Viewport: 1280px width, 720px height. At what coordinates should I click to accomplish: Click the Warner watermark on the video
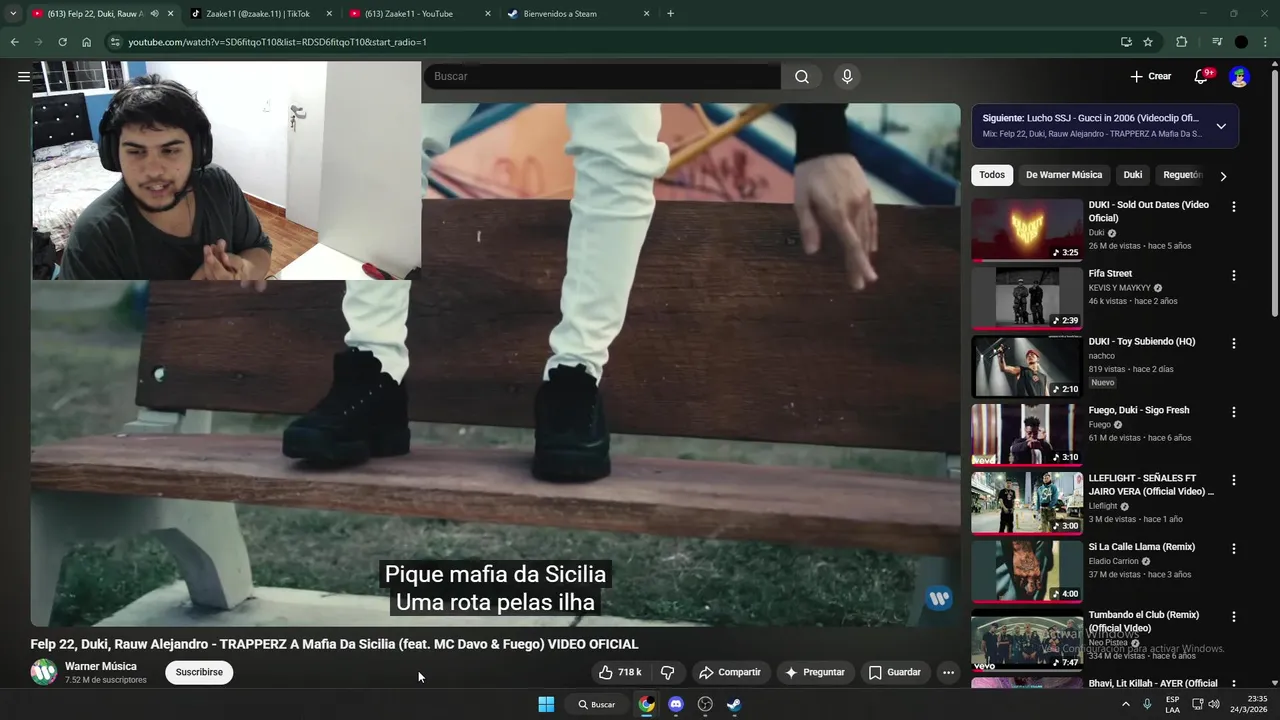(x=938, y=598)
